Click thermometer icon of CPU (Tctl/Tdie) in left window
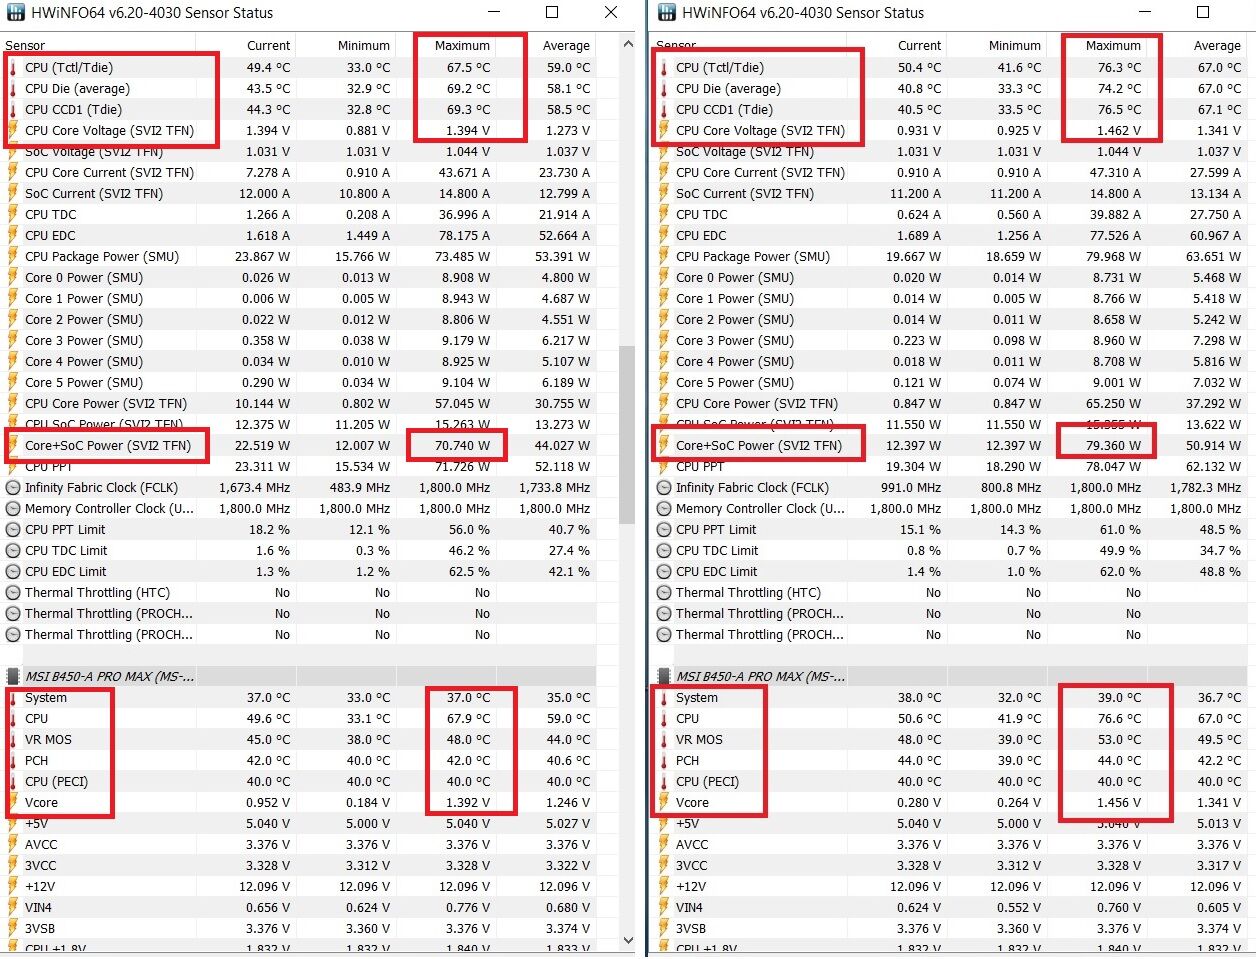The width and height of the screenshot is (1256, 959). point(13,68)
